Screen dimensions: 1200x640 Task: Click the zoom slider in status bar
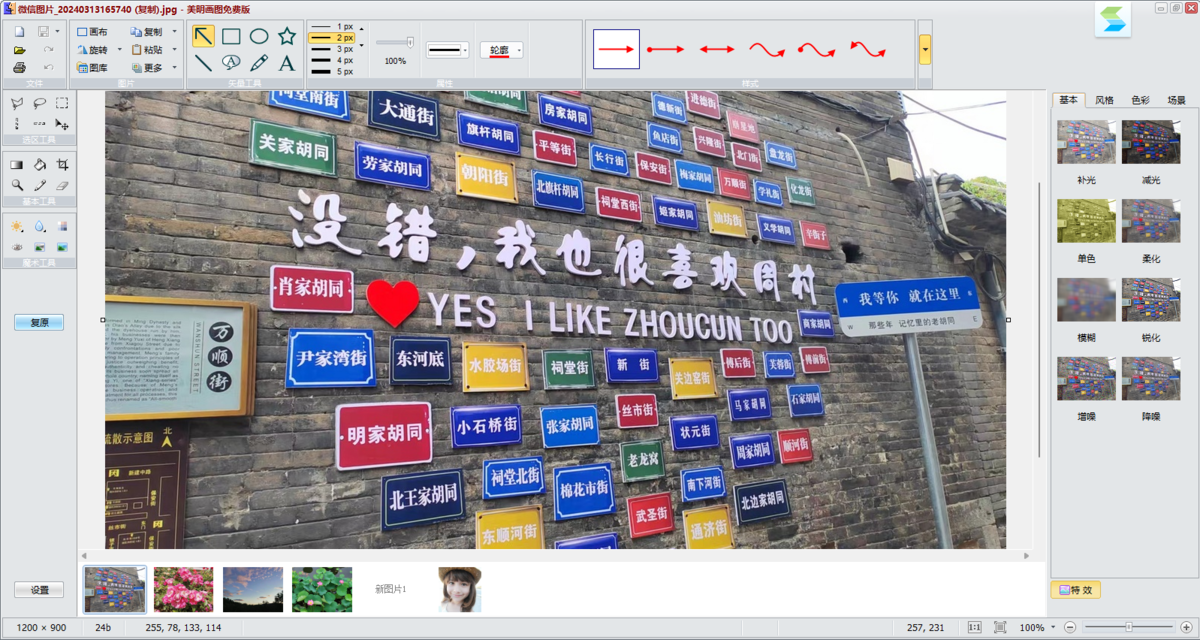coord(1129,627)
